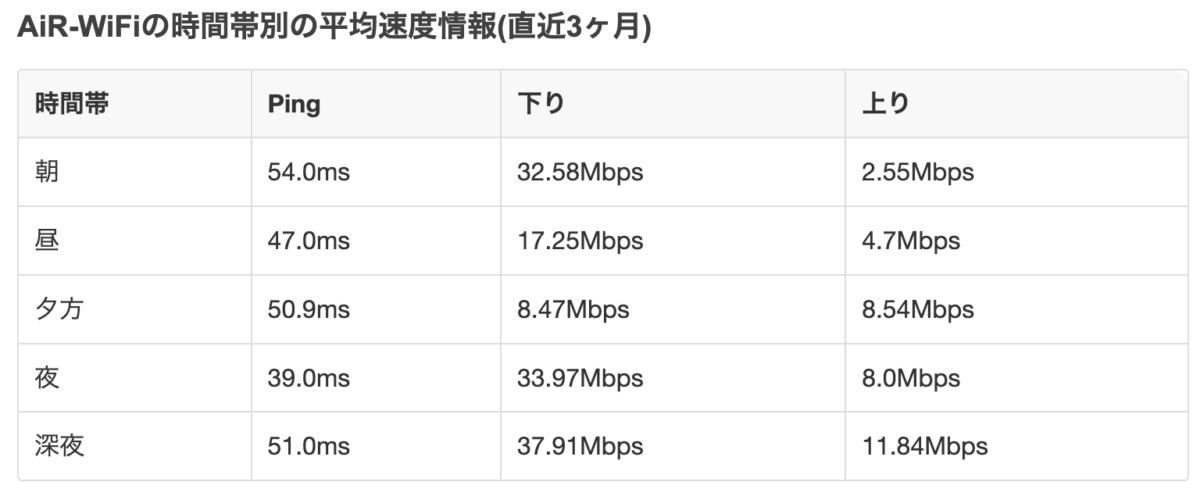Select the 47.0ms Ping cell
This screenshot has width=1200, height=489.
(308, 241)
